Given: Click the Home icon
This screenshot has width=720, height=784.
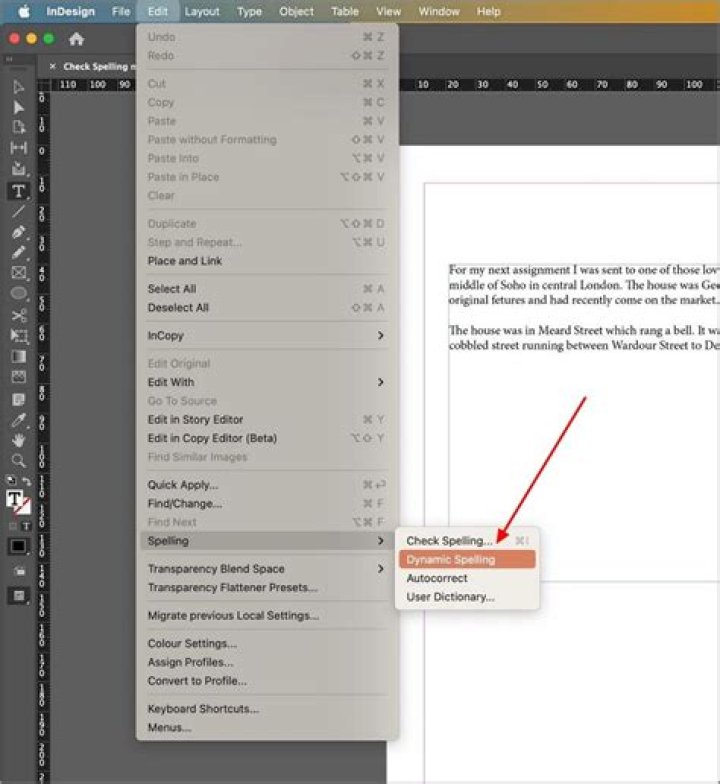Looking at the screenshot, I should [x=76, y=38].
